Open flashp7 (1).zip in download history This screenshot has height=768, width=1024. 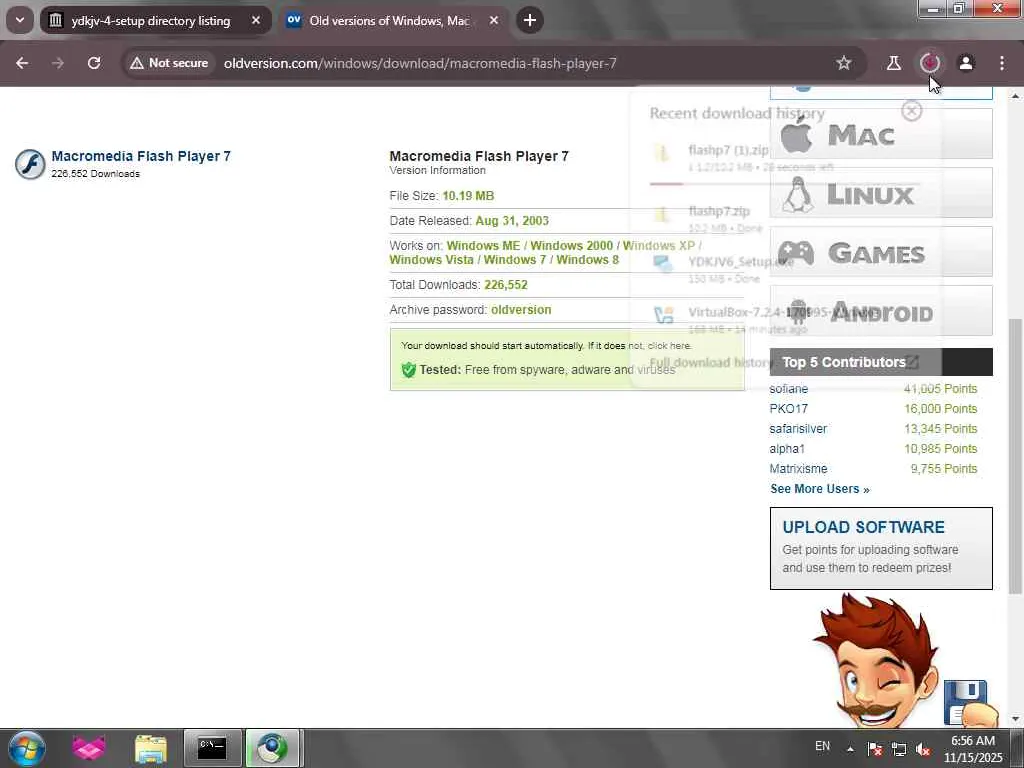(784, 157)
